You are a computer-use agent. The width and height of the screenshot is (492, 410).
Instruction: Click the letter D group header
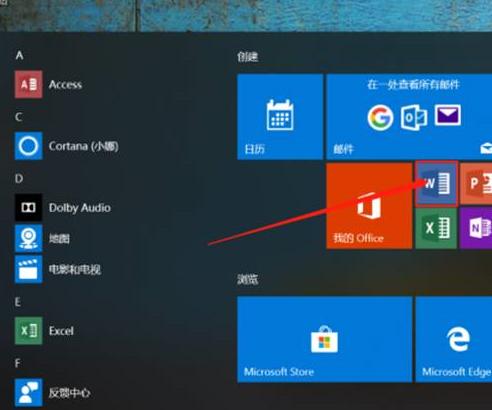(x=19, y=179)
